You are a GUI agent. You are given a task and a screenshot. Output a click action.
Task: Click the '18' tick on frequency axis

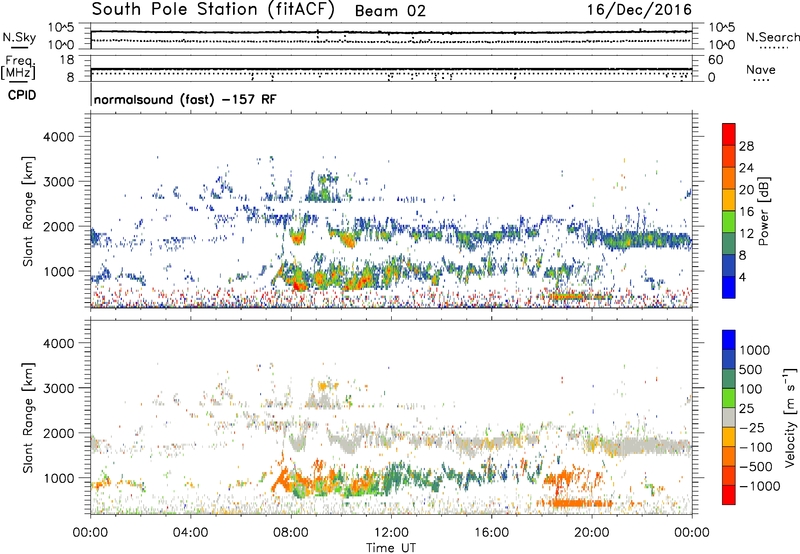coord(66,60)
